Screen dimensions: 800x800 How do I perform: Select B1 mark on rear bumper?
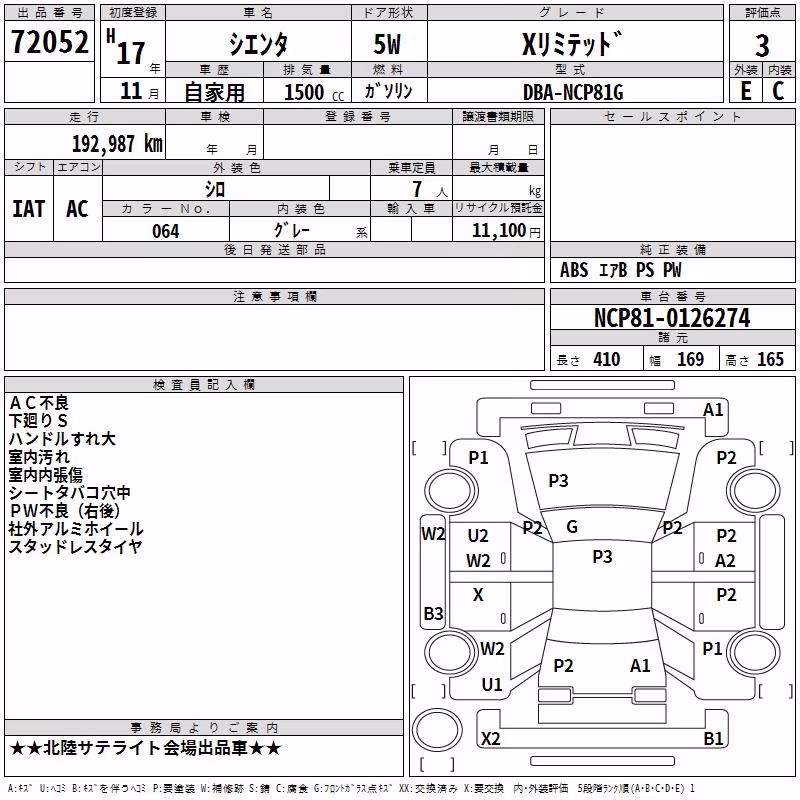click(713, 739)
